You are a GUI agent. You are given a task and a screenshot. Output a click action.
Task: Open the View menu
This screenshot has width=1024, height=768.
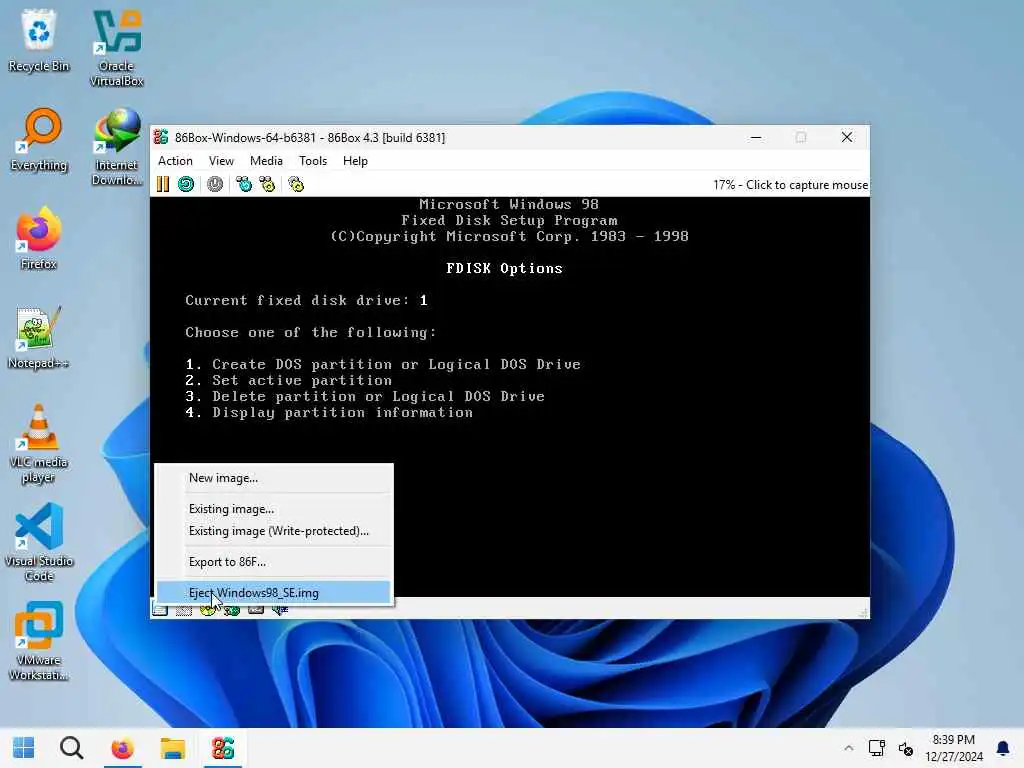pyautogui.click(x=221, y=161)
